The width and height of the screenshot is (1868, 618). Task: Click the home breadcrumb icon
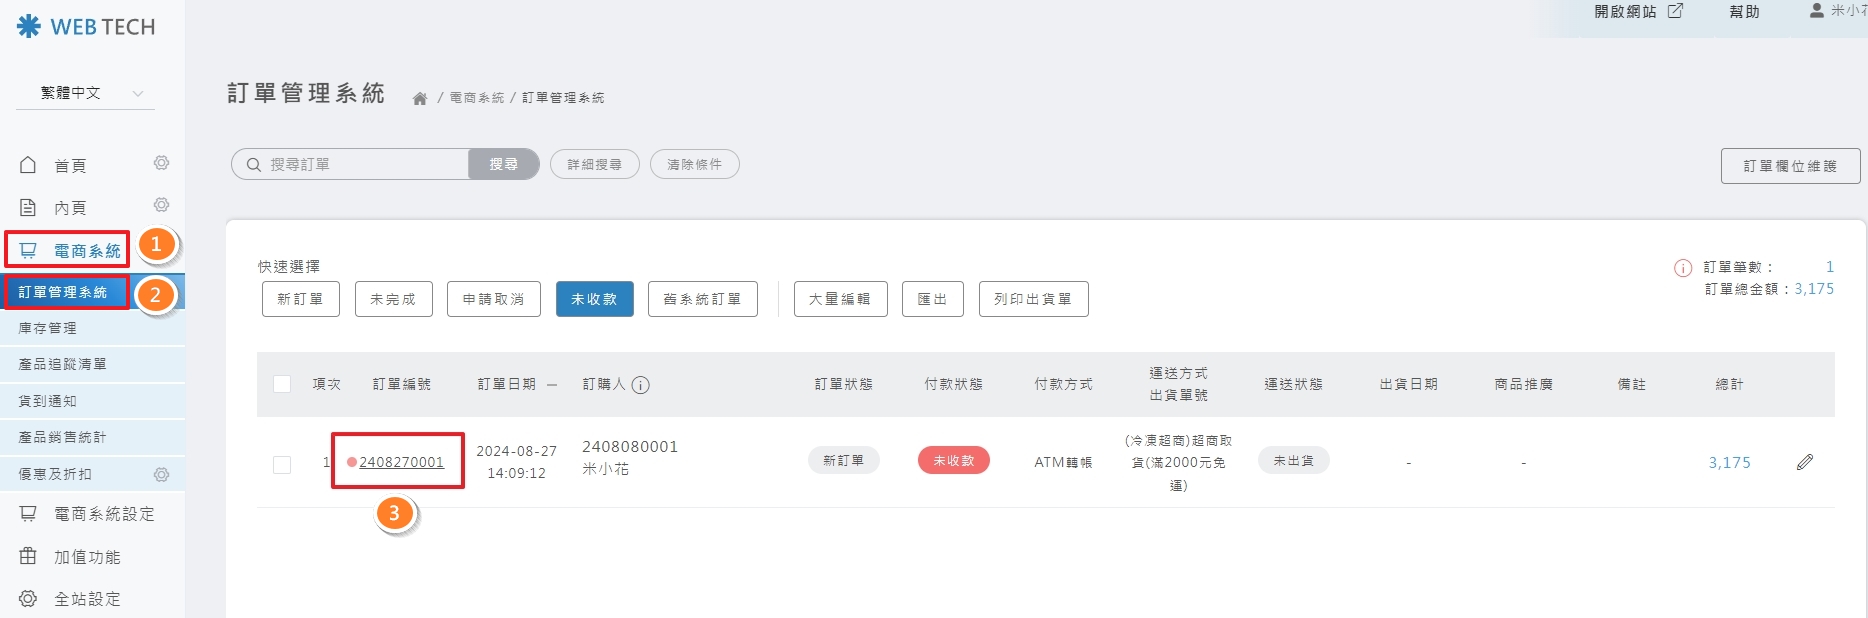point(420,98)
